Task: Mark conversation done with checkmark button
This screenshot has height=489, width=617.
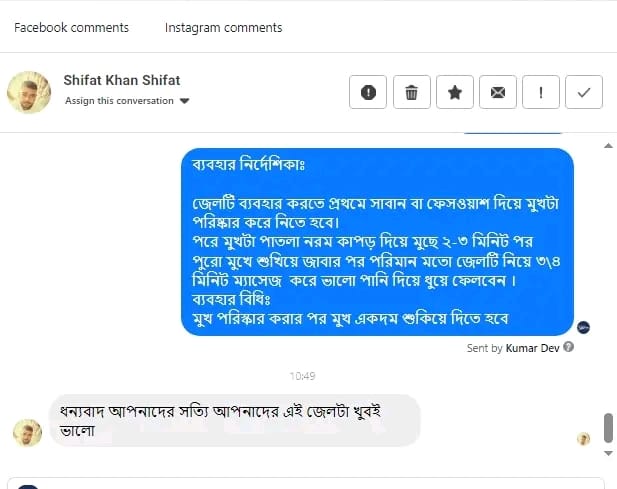Action: tap(583, 92)
